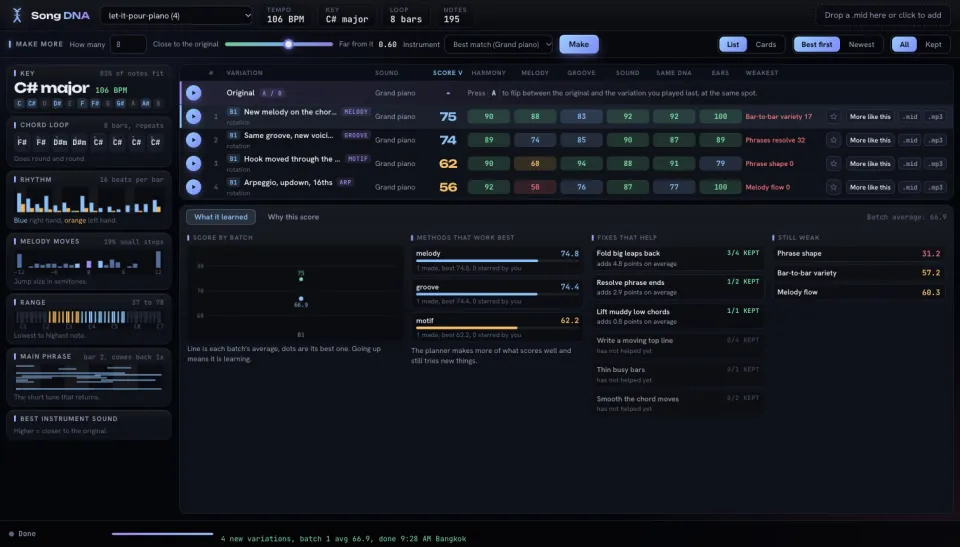Image resolution: width=960 pixels, height=547 pixels.
Task: Play the Original track
Action: tap(193, 92)
